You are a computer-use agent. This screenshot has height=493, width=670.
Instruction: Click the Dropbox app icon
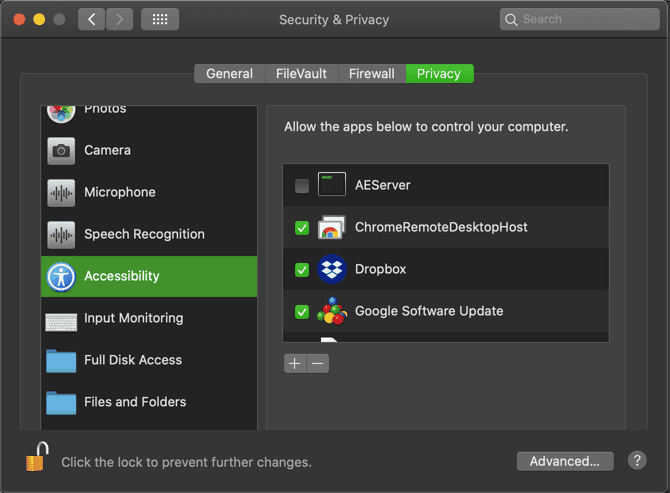point(332,270)
